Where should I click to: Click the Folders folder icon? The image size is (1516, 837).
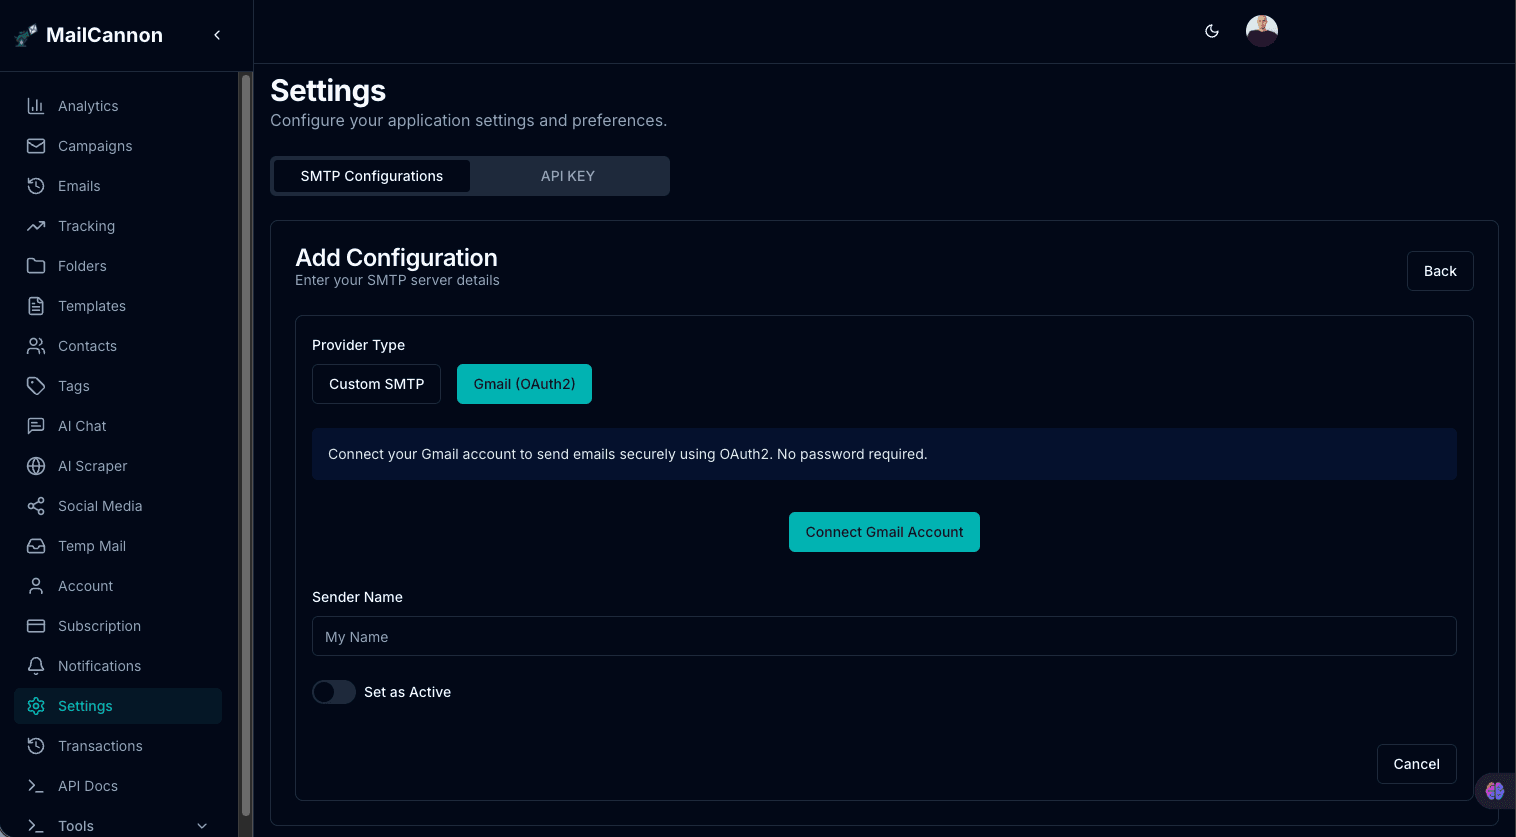(x=36, y=266)
